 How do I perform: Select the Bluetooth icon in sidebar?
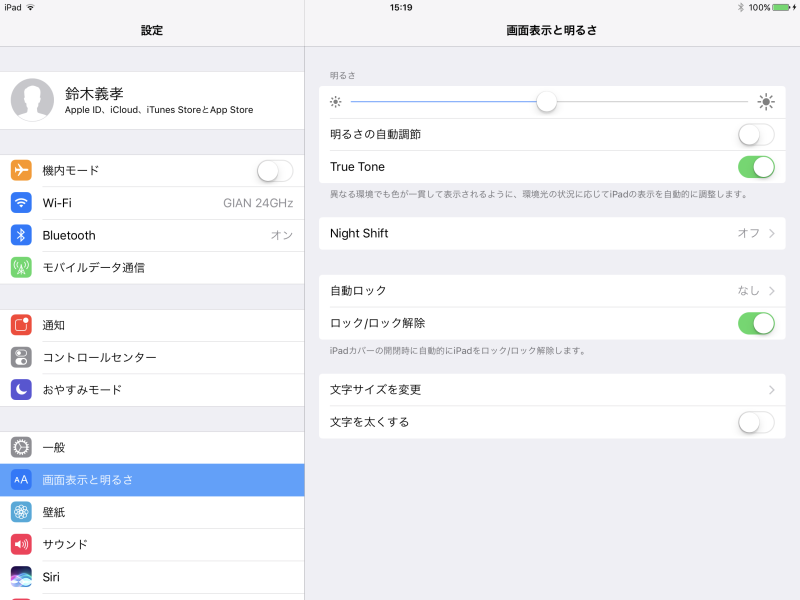pyautogui.click(x=20, y=235)
